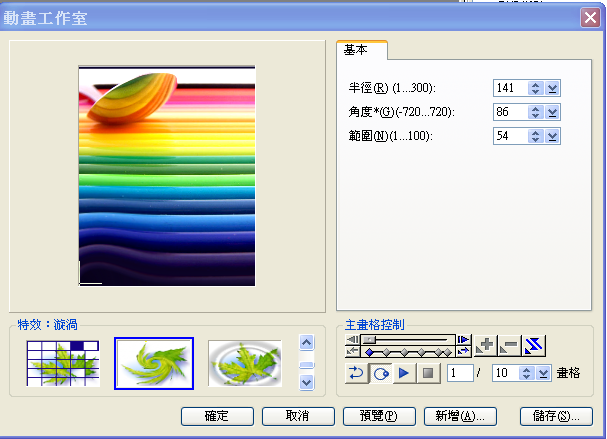Viewport: 607px width, 439px height.
Task: Click the rainbow preview image
Action: tap(167, 176)
